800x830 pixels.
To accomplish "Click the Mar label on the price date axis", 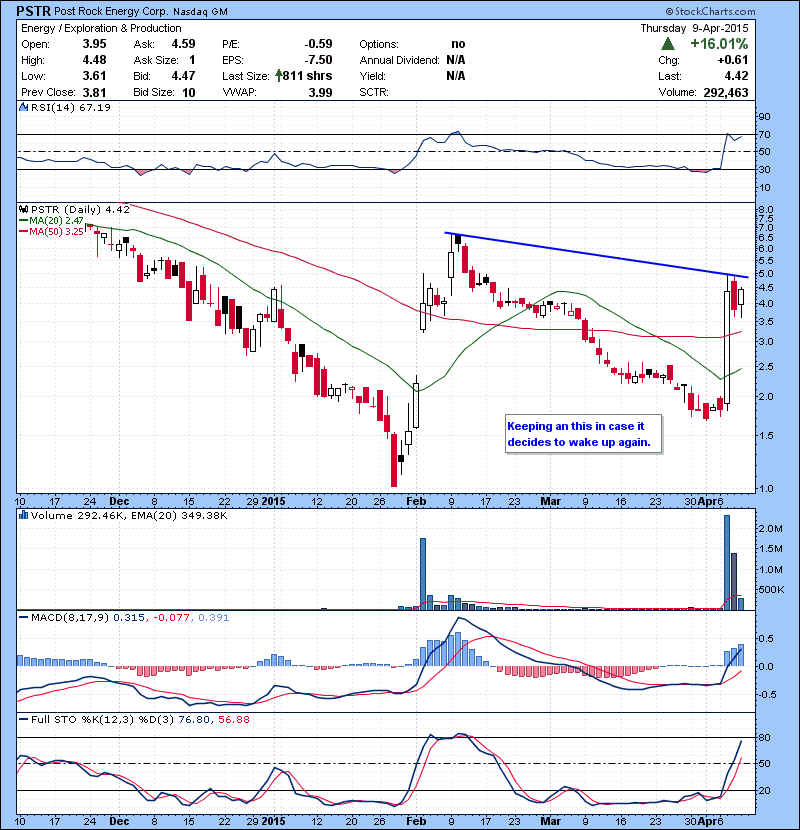I will pyautogui.click(x=550, y=501).
